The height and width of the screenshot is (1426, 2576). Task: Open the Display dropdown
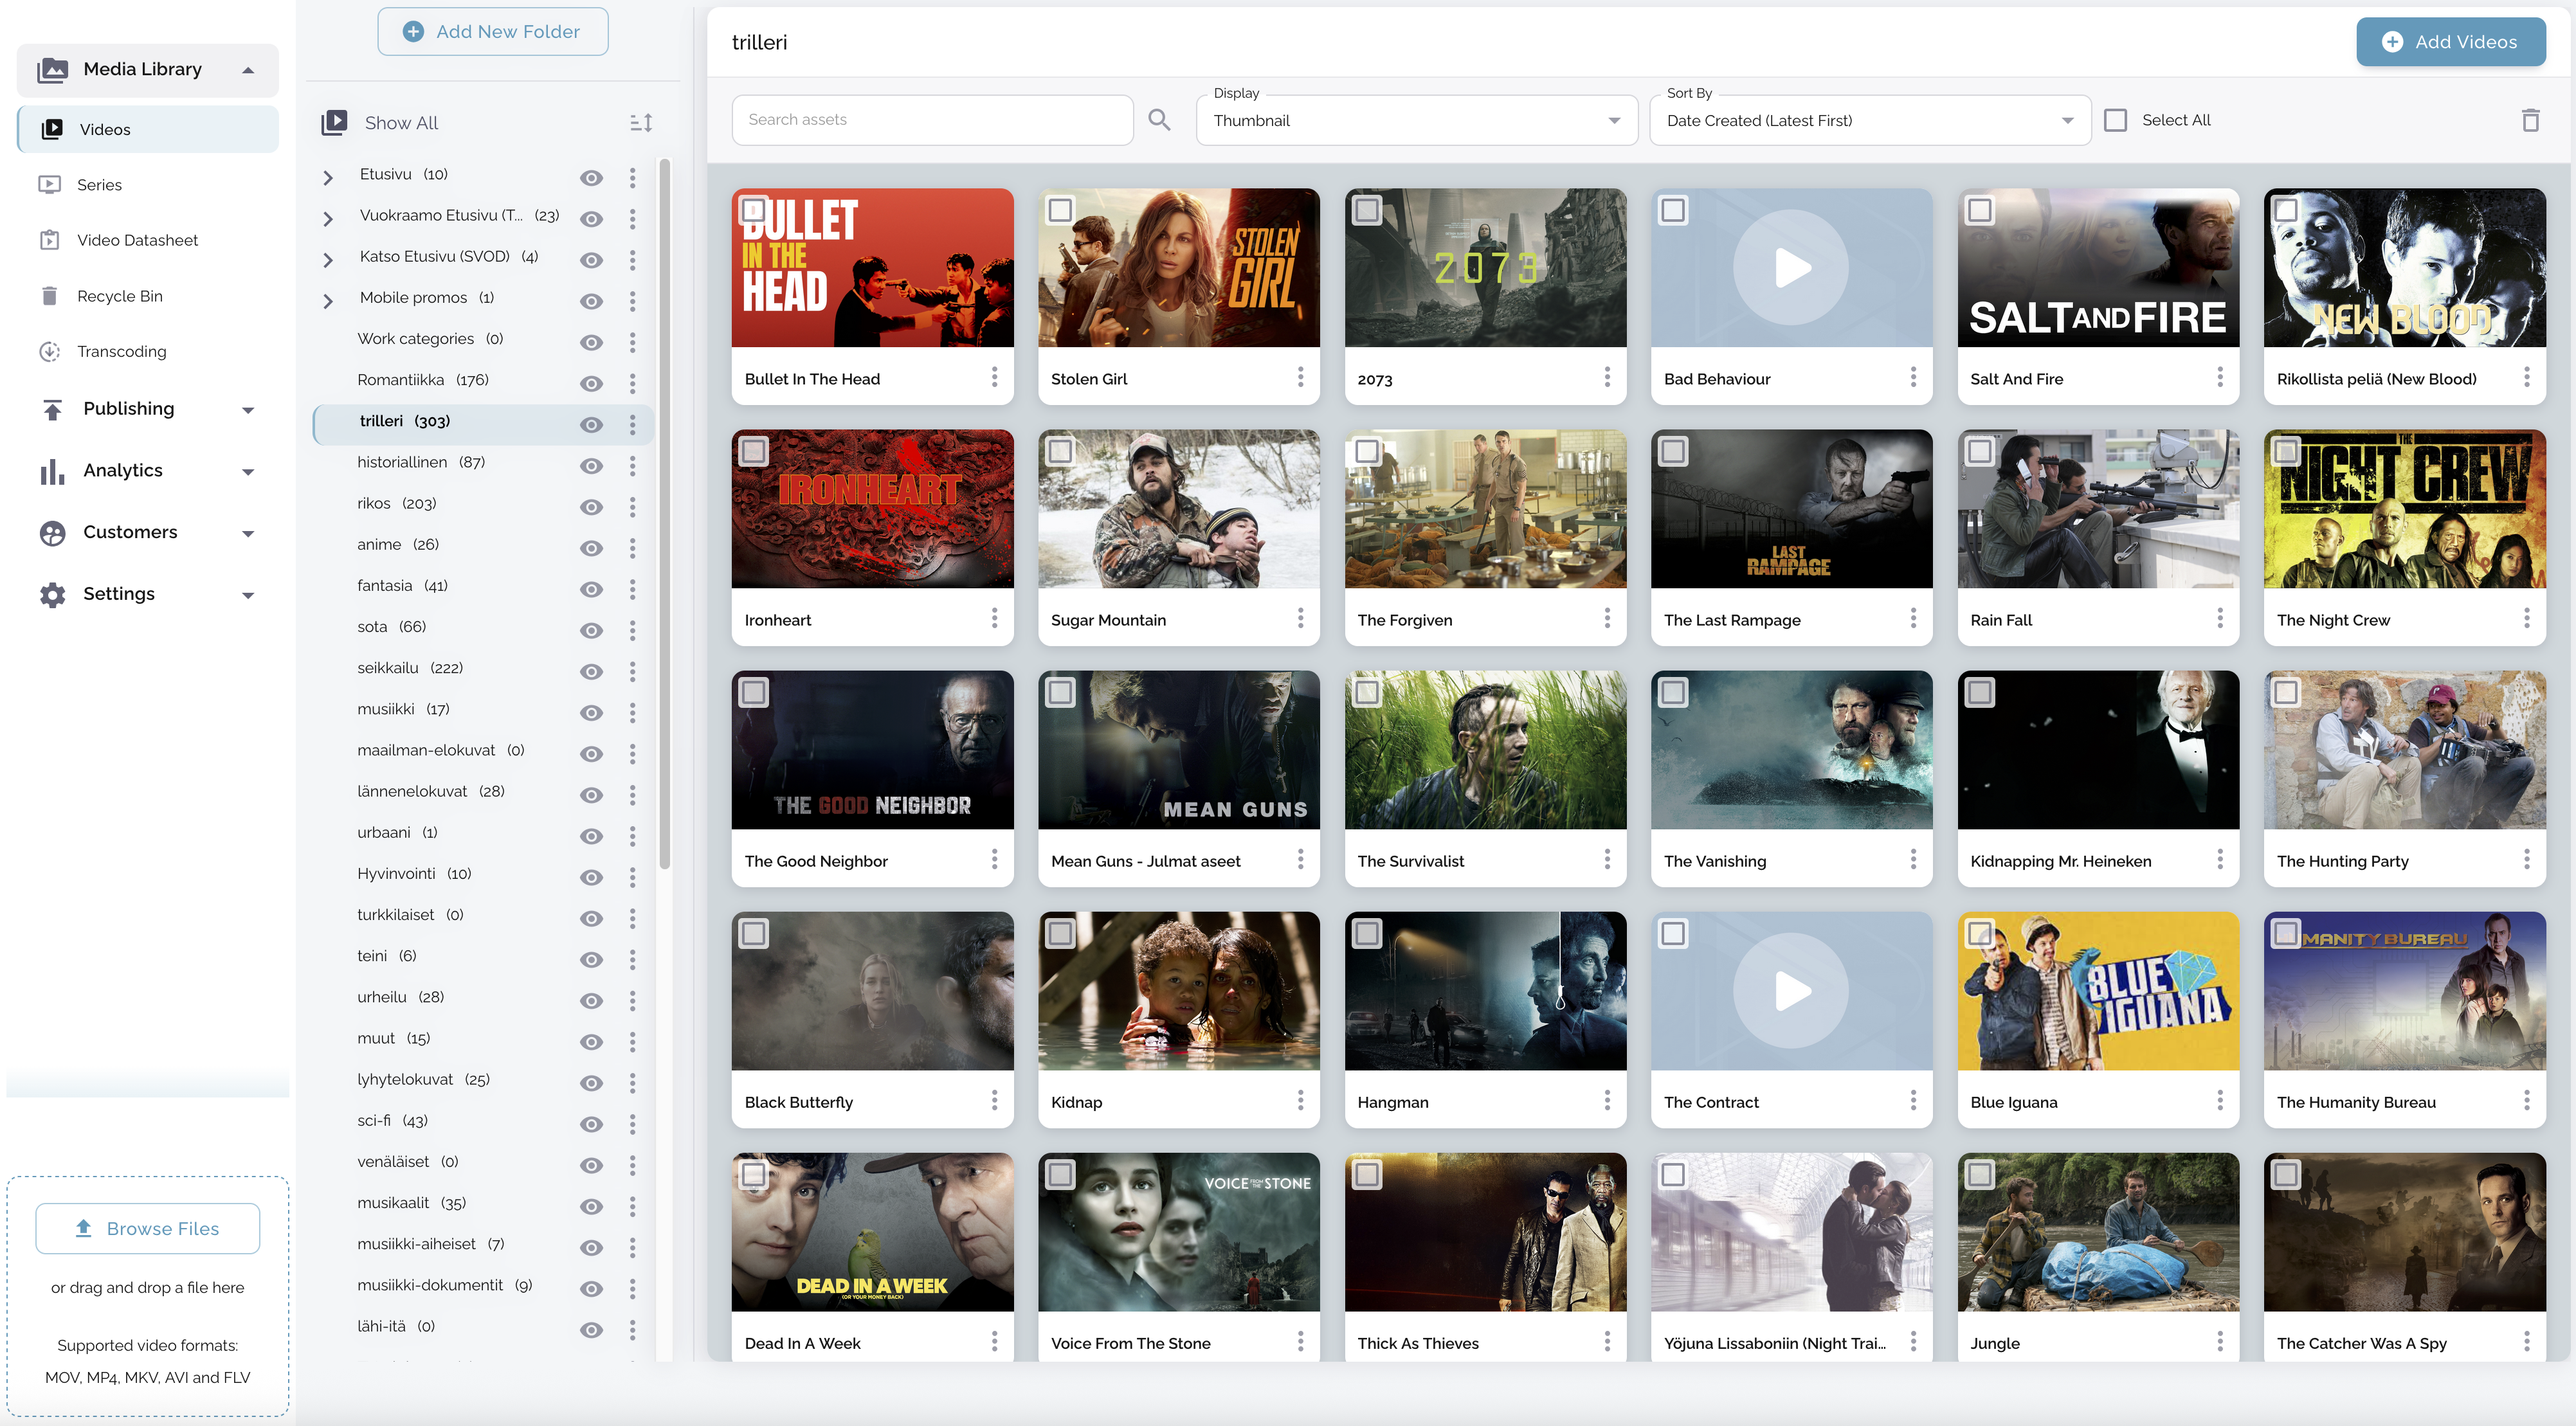pos(1416,120)
